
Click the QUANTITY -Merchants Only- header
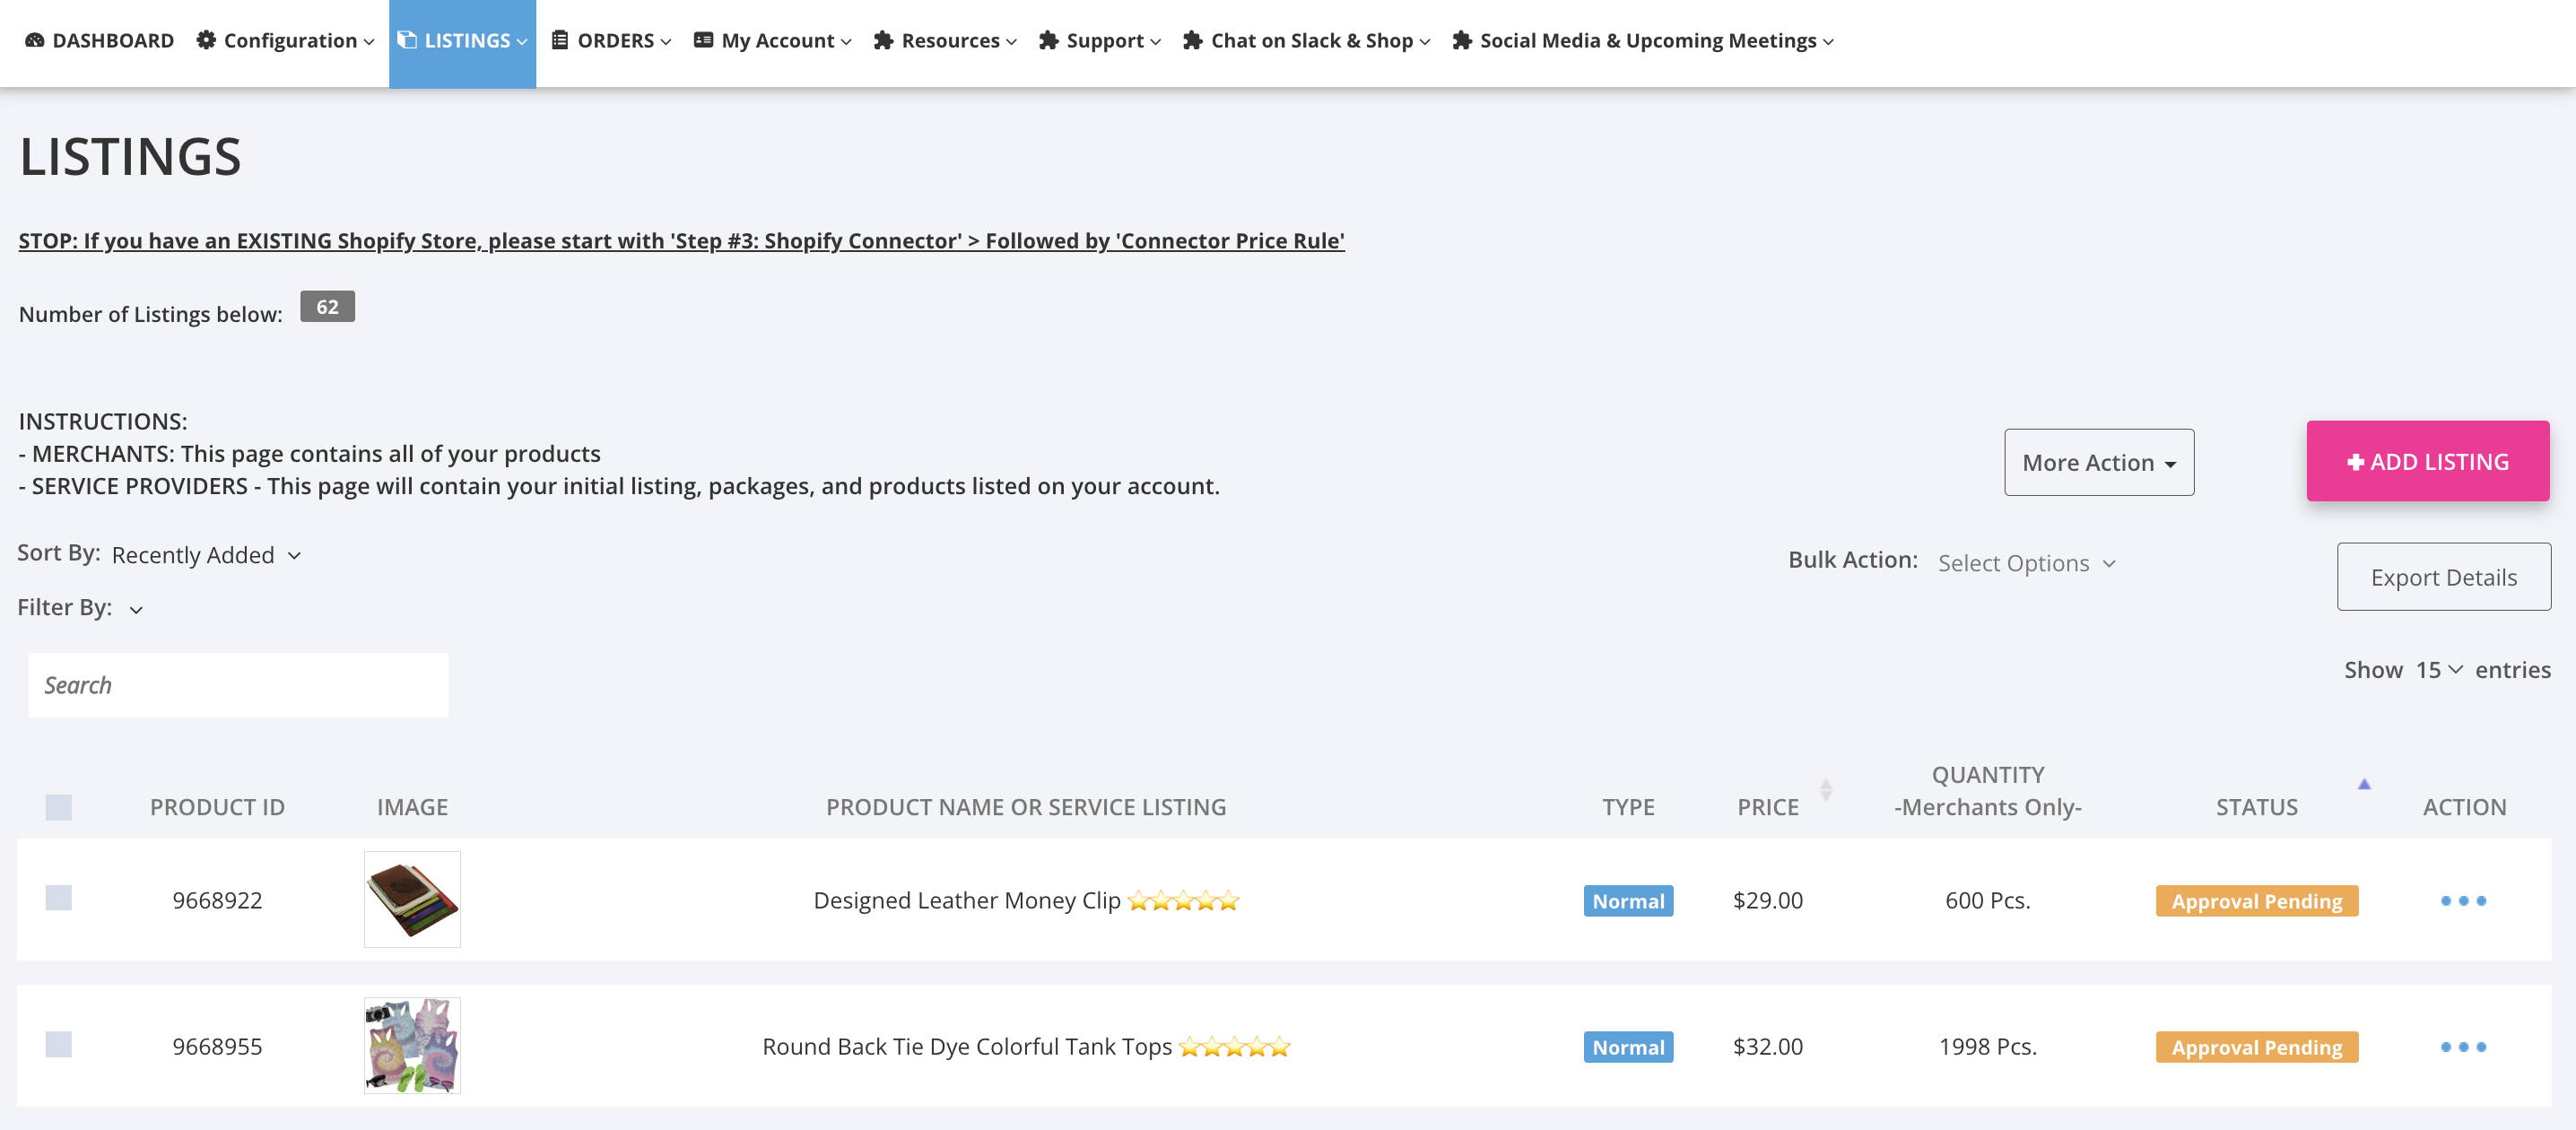(x=1987, y=791)
